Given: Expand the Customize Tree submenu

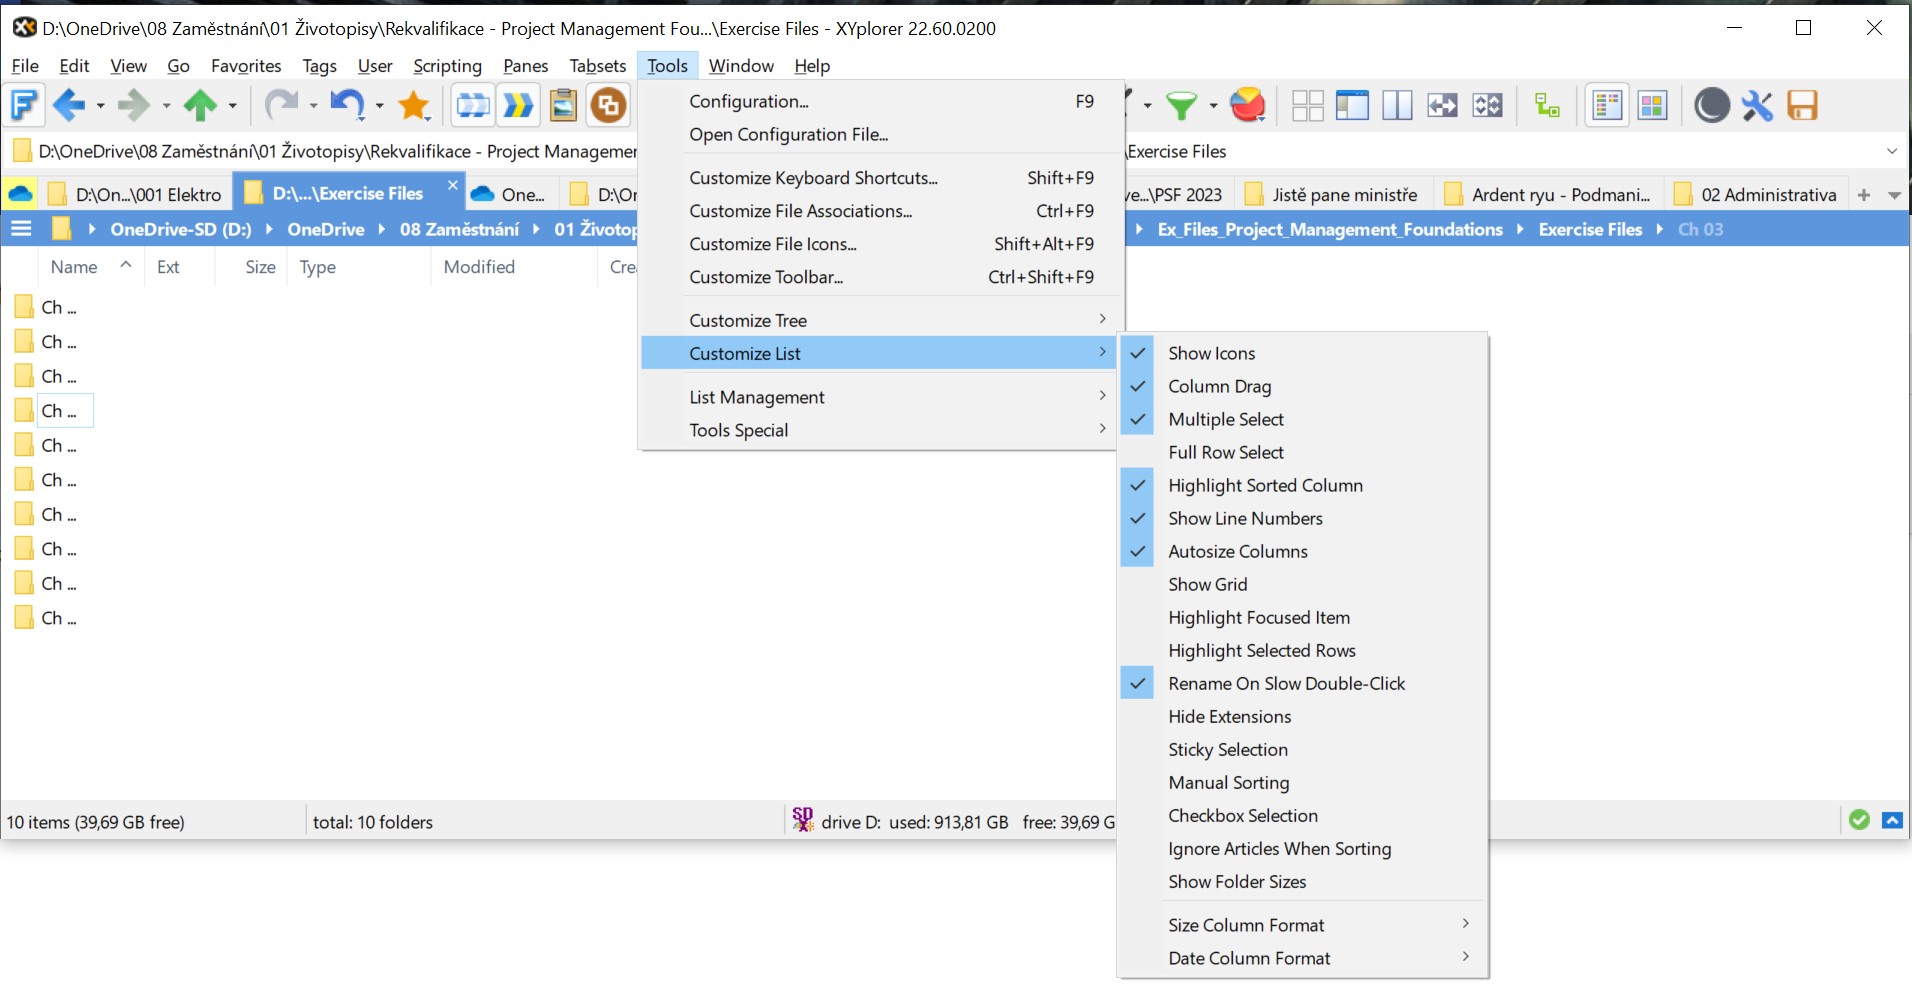Looking at the screenshot, I should (x=748, y=319).
